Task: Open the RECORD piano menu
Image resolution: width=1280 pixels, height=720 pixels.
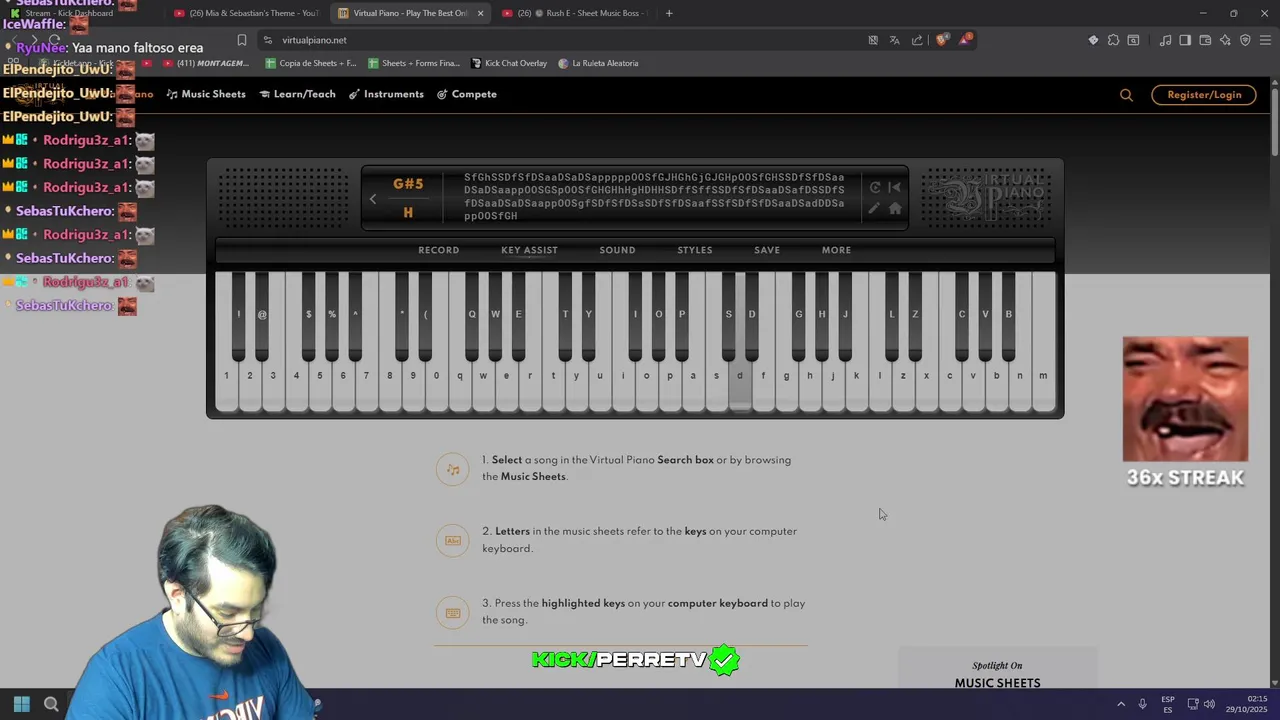Action: pos(439,250)
